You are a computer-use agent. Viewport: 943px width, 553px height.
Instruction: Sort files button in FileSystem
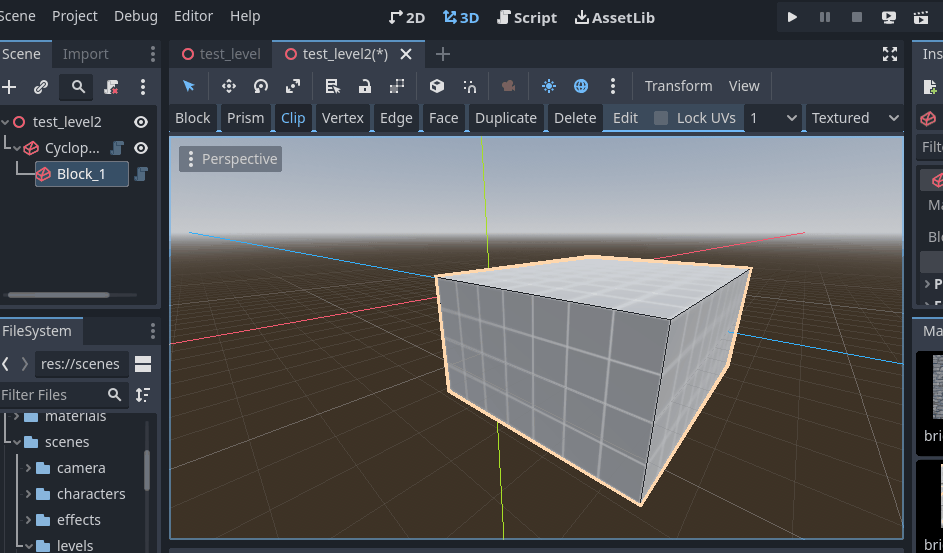[143, 395]
